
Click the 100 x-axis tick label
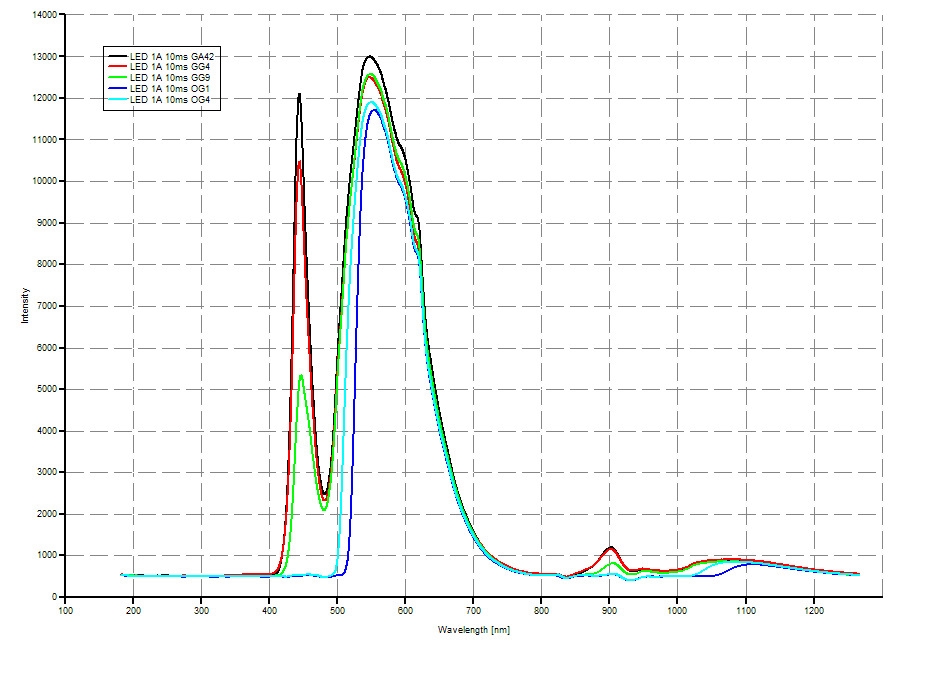click(x=66, y=610)
